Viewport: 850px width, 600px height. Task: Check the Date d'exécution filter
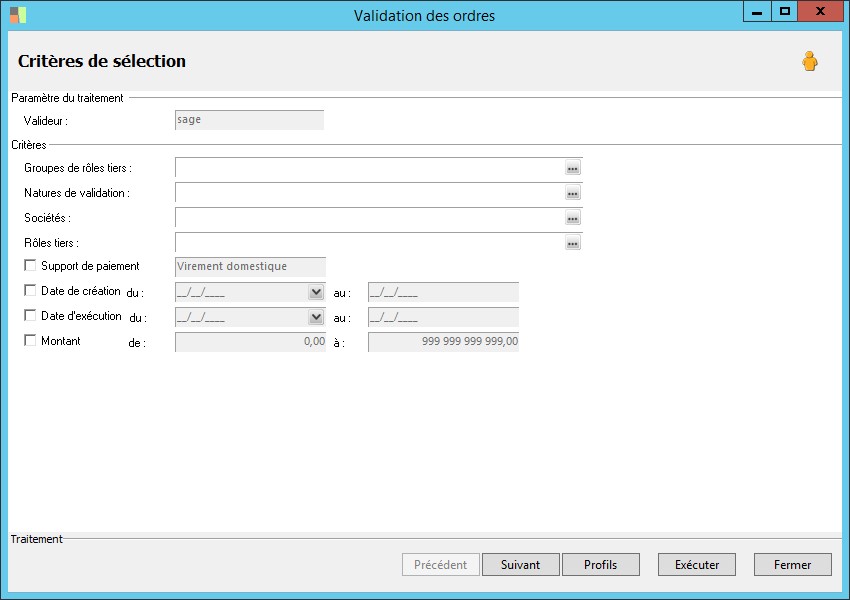30,315
